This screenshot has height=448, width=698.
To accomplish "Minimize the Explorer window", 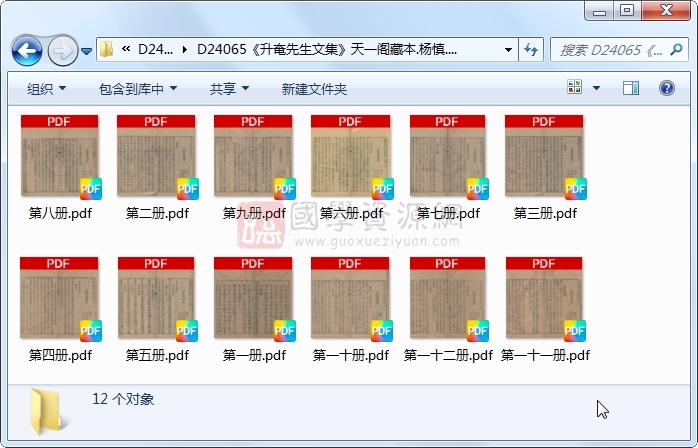I will [x=599, y=11].
